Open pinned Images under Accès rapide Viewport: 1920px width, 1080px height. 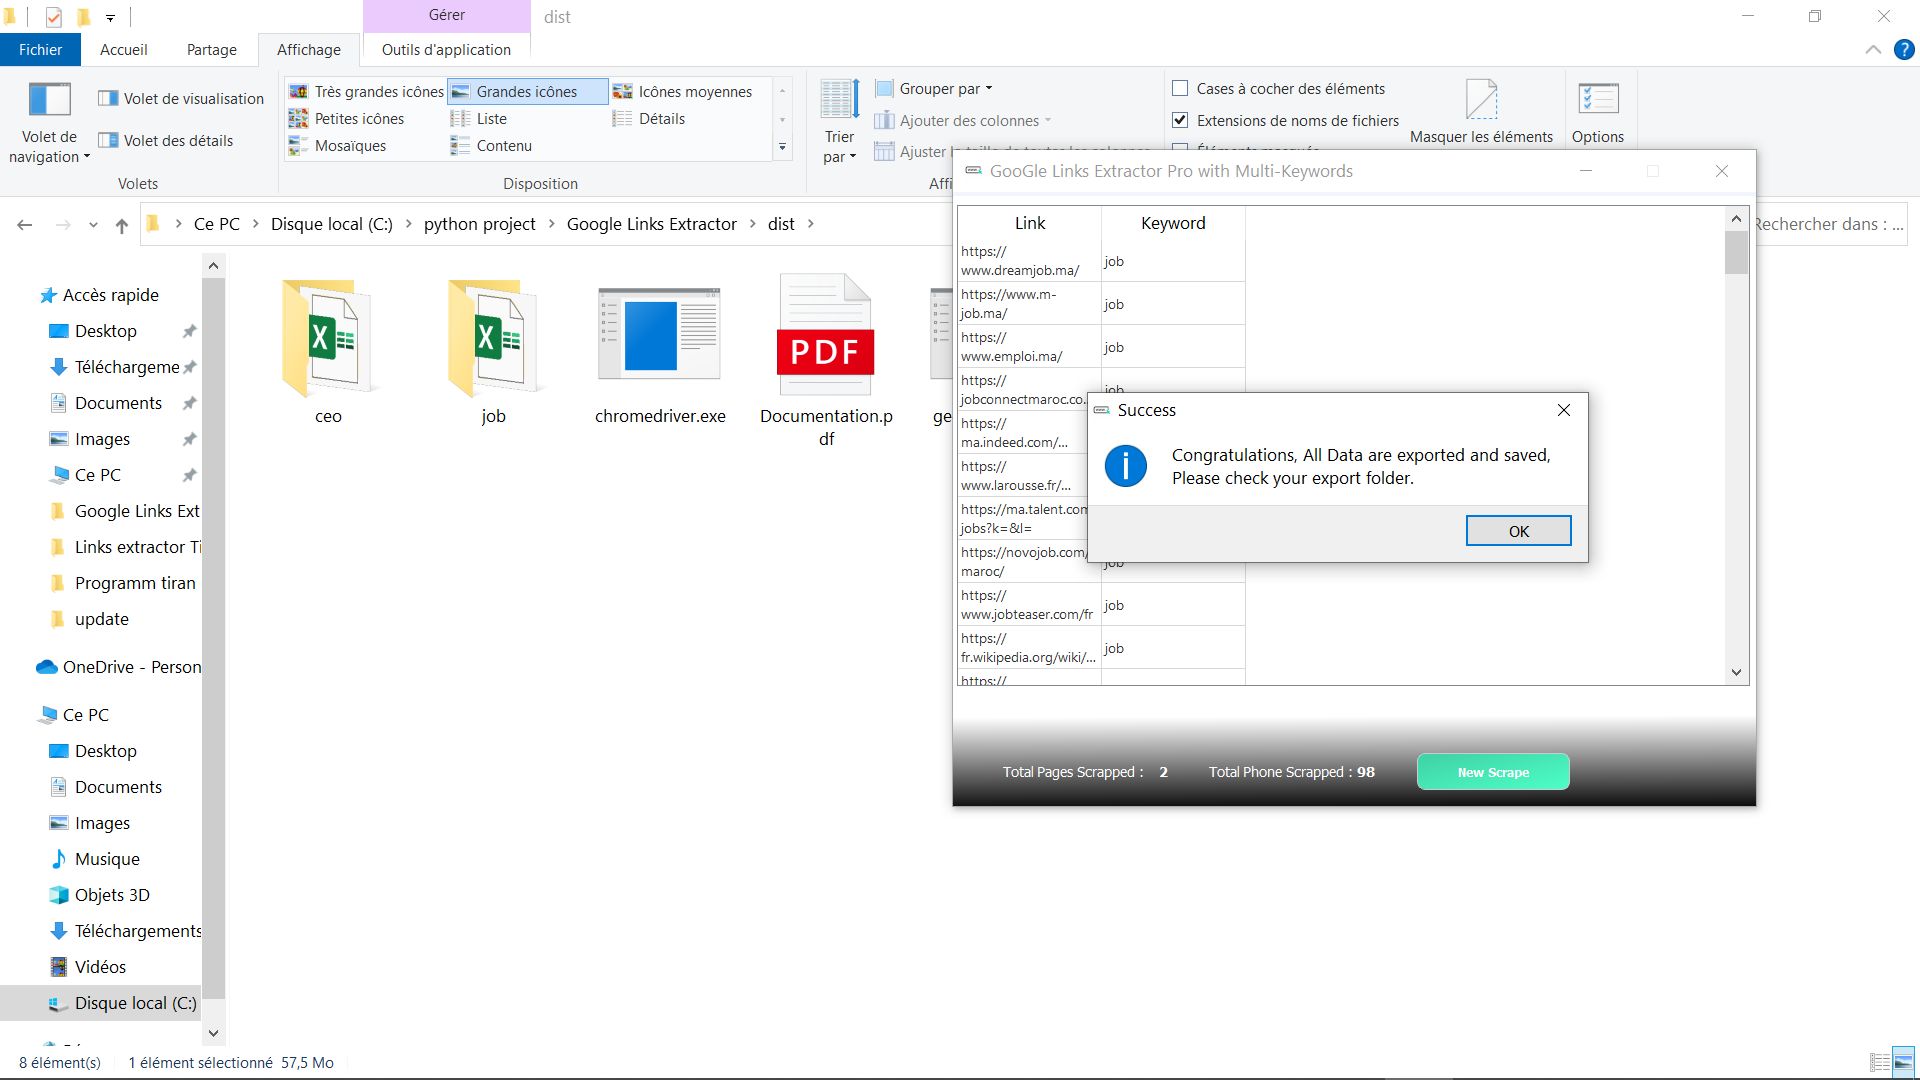102,439
